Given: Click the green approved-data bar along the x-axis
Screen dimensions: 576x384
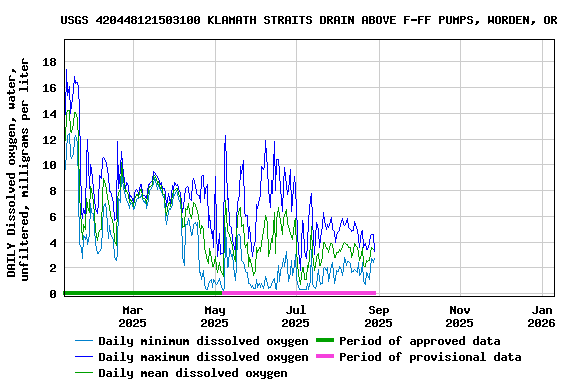Looking at the screenshot, I should [143, 293].
